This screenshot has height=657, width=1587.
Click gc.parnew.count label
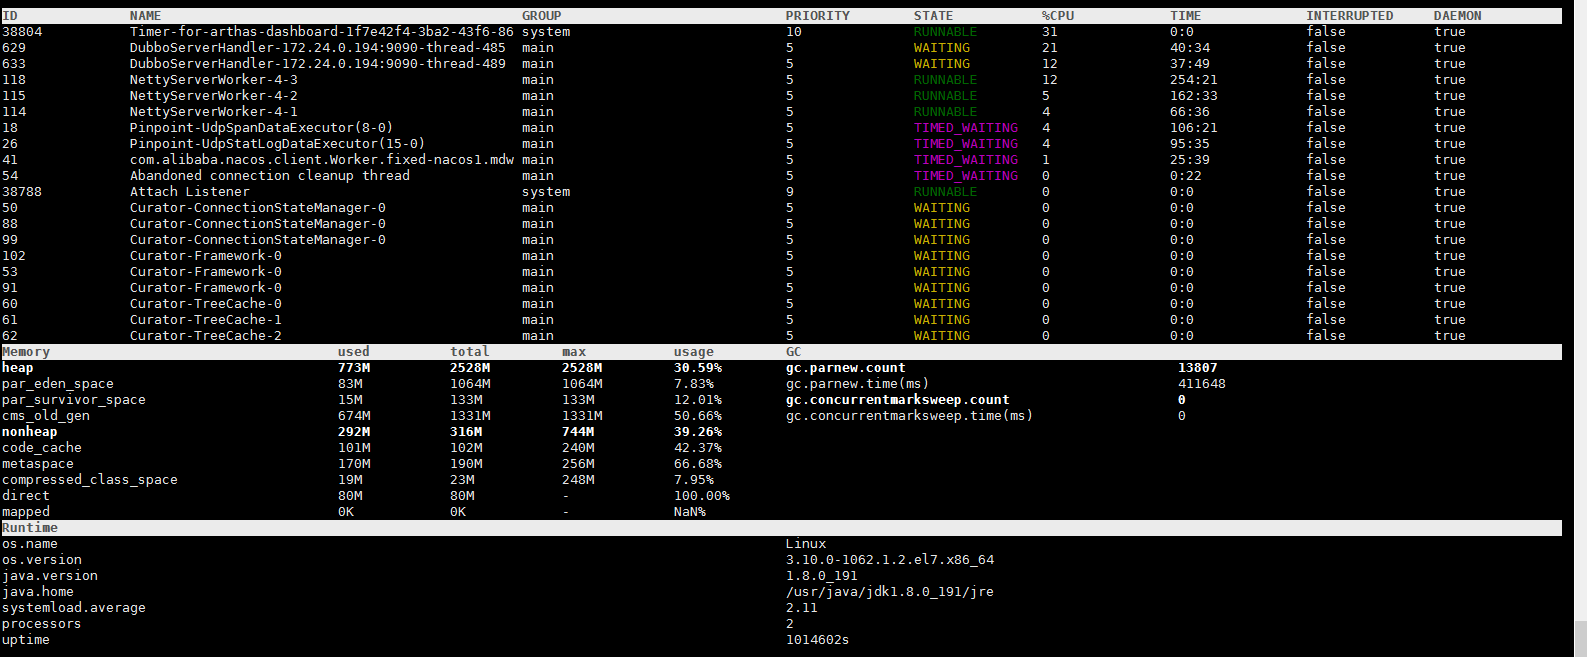click(x=845, y=368)
